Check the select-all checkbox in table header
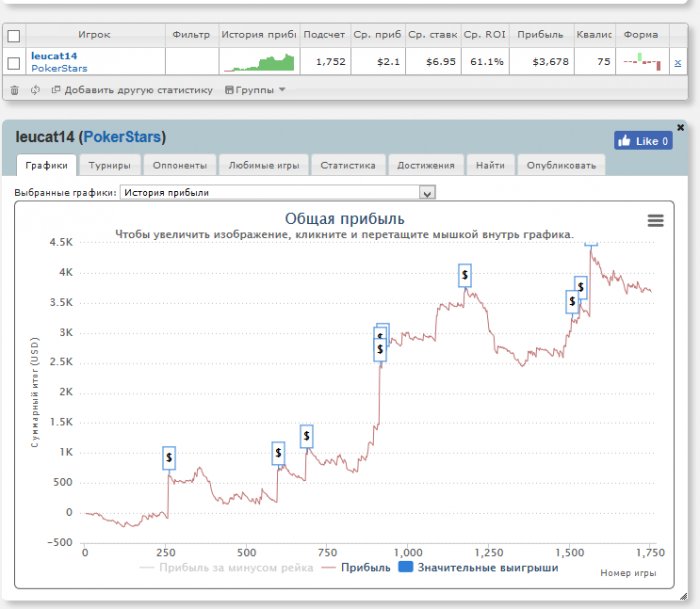The height and width of the screenshot is (609, 700). pos(14,35)
